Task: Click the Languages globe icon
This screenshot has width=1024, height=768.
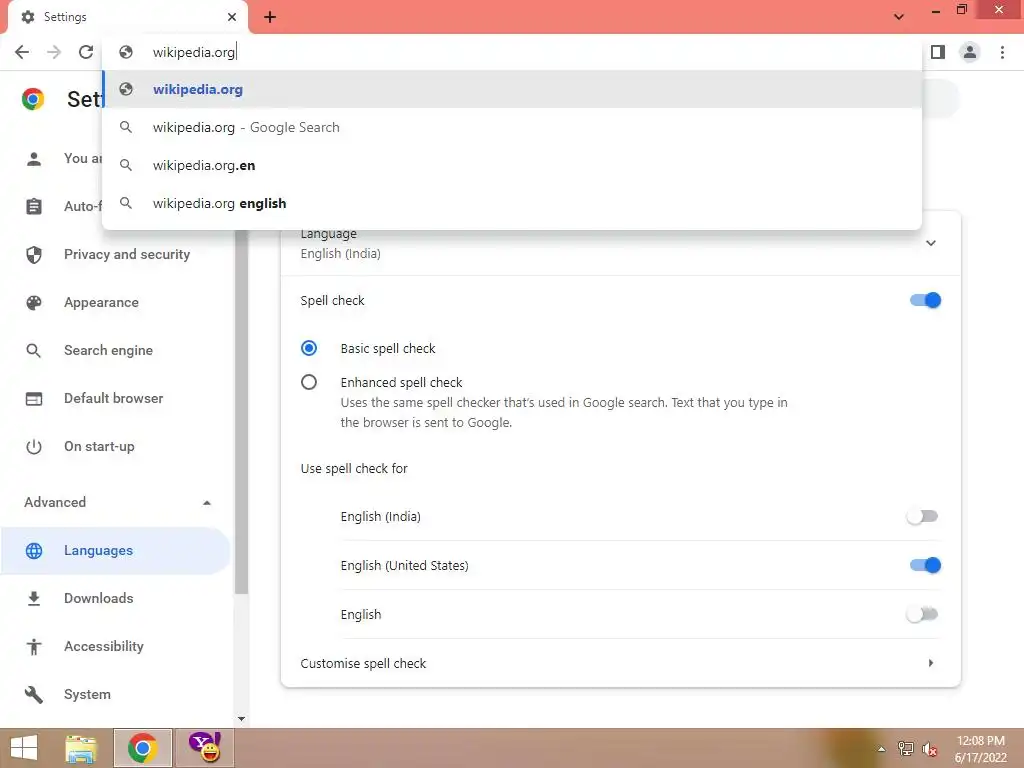Action: click(34, 551)
